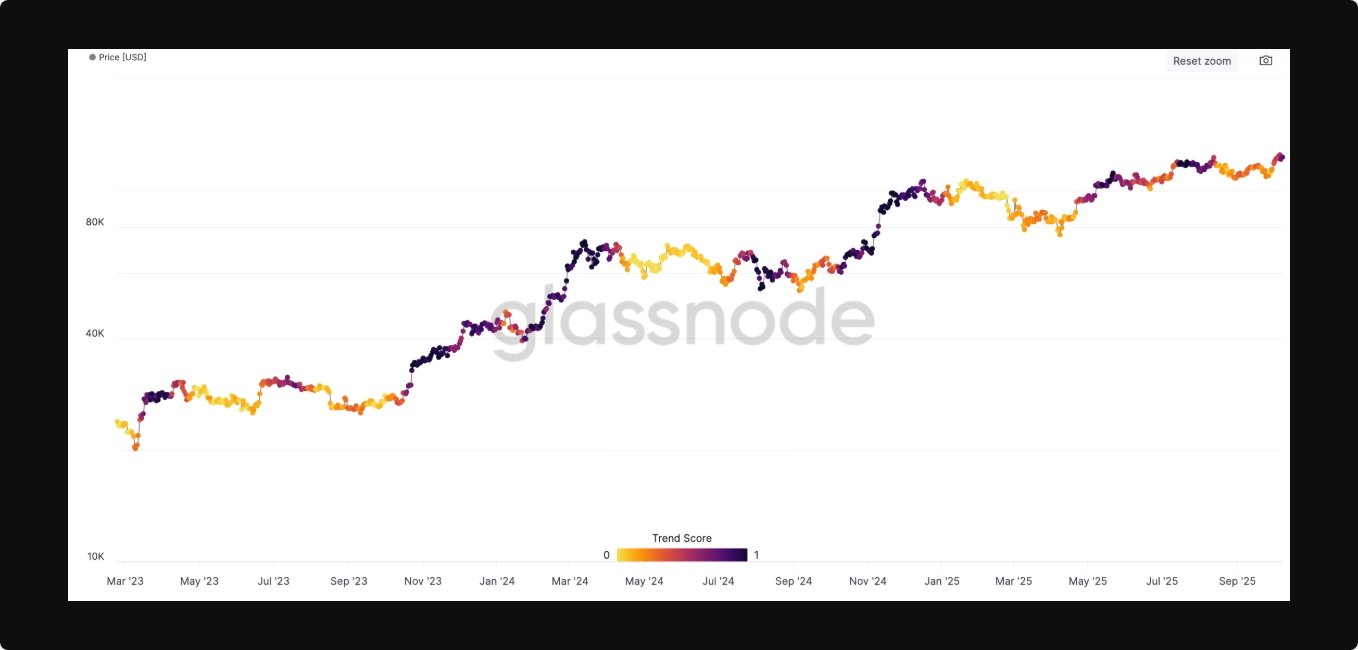The height and width of the screenshot is (650, 1358).
Task: Click the Trend Score legend title
Action: (682, 538)
